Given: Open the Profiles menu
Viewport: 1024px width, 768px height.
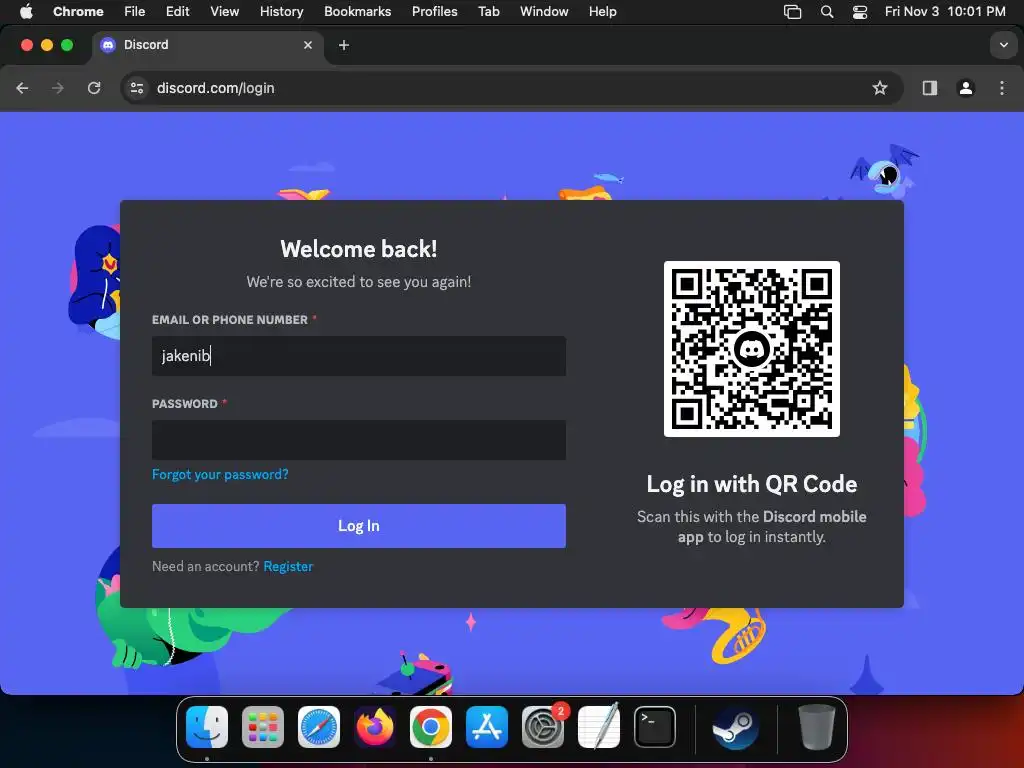Looking at the screenshot, I should [434, 12].
